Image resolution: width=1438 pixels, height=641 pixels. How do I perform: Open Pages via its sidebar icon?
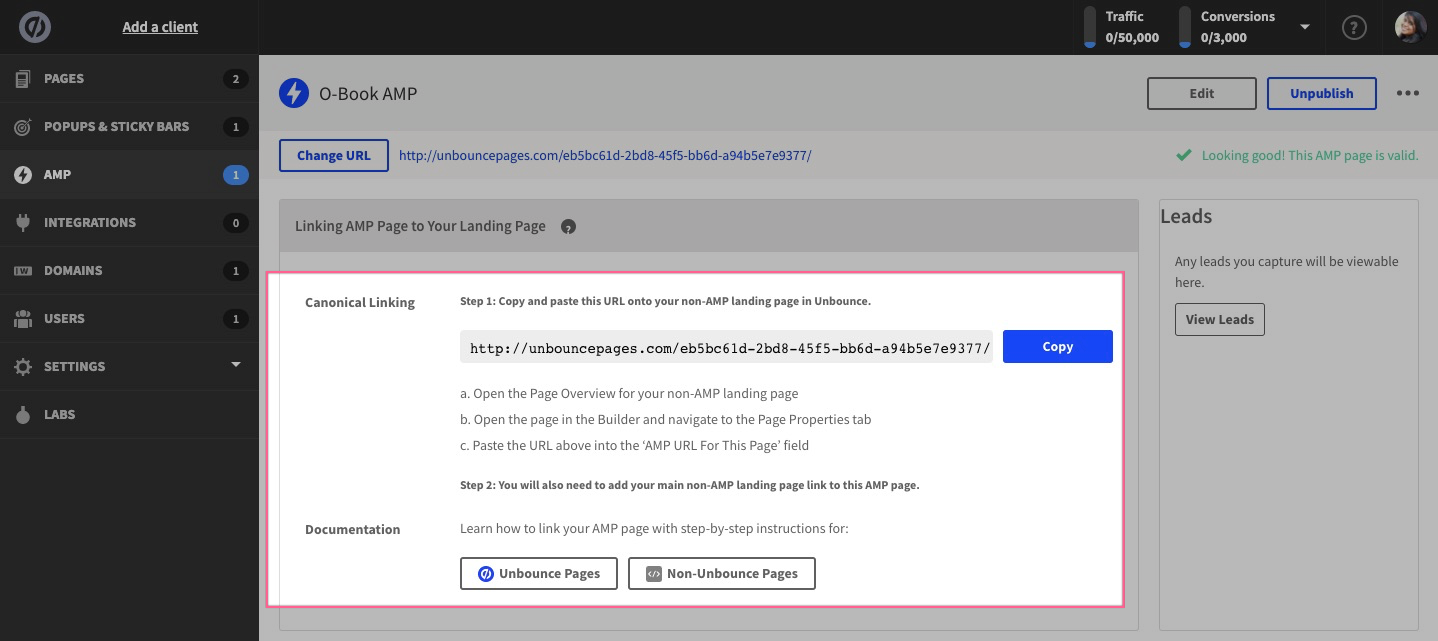(23, 79)
